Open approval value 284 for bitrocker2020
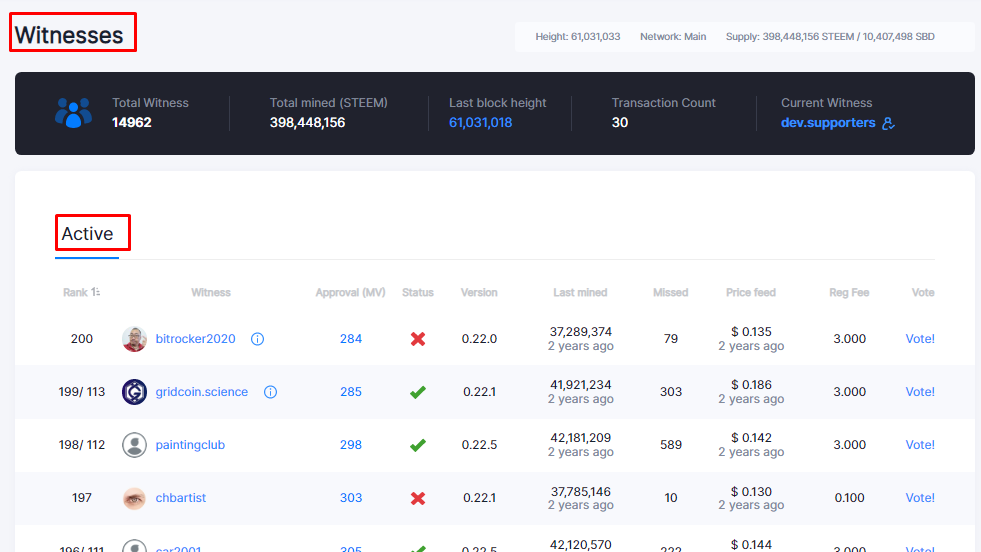 [x=351, y=339]
